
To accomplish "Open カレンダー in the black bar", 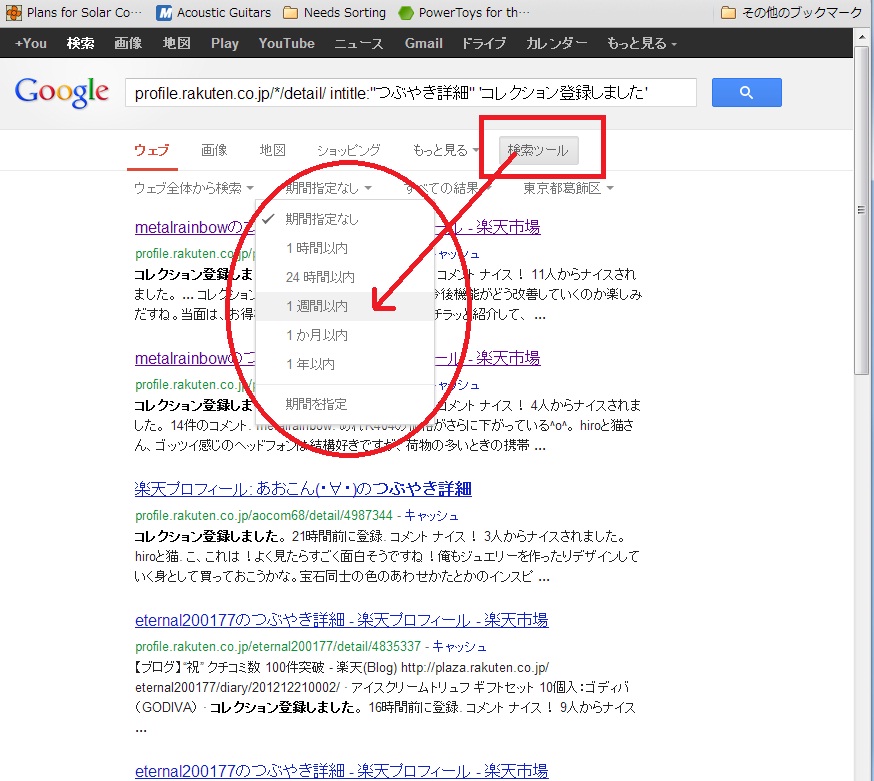I will coord(556,43).
